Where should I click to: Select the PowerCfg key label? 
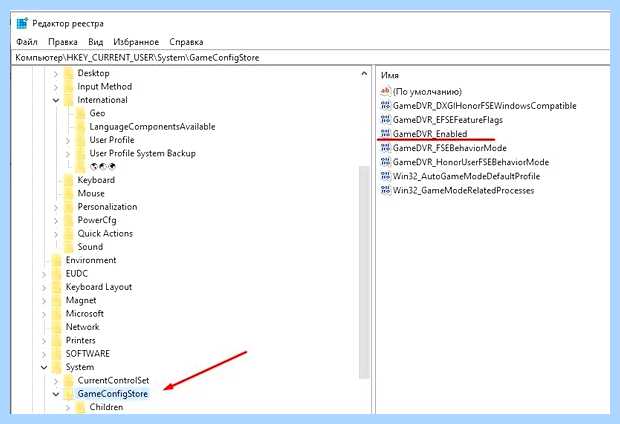(97, 220)
